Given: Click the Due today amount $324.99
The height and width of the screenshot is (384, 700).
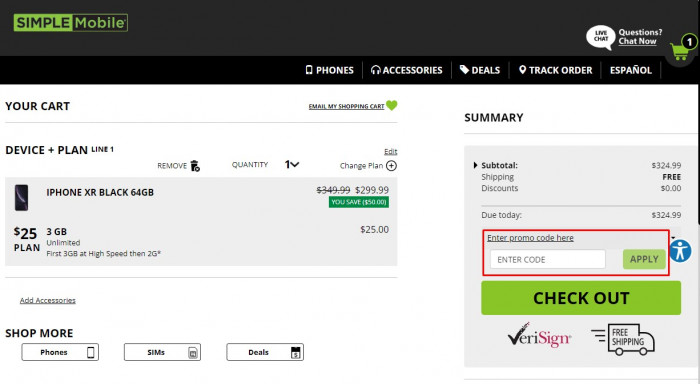Looking at the screenshot, I should pyautogui.click(x=666, y=215).
